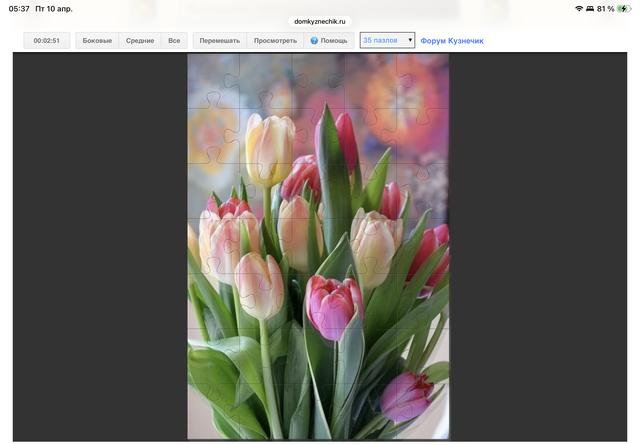Image resolution: width=640 pixels, height=445 pixels.
Task: Click the puzzle timer showing 00:02:51
Action: click(47, 41)
